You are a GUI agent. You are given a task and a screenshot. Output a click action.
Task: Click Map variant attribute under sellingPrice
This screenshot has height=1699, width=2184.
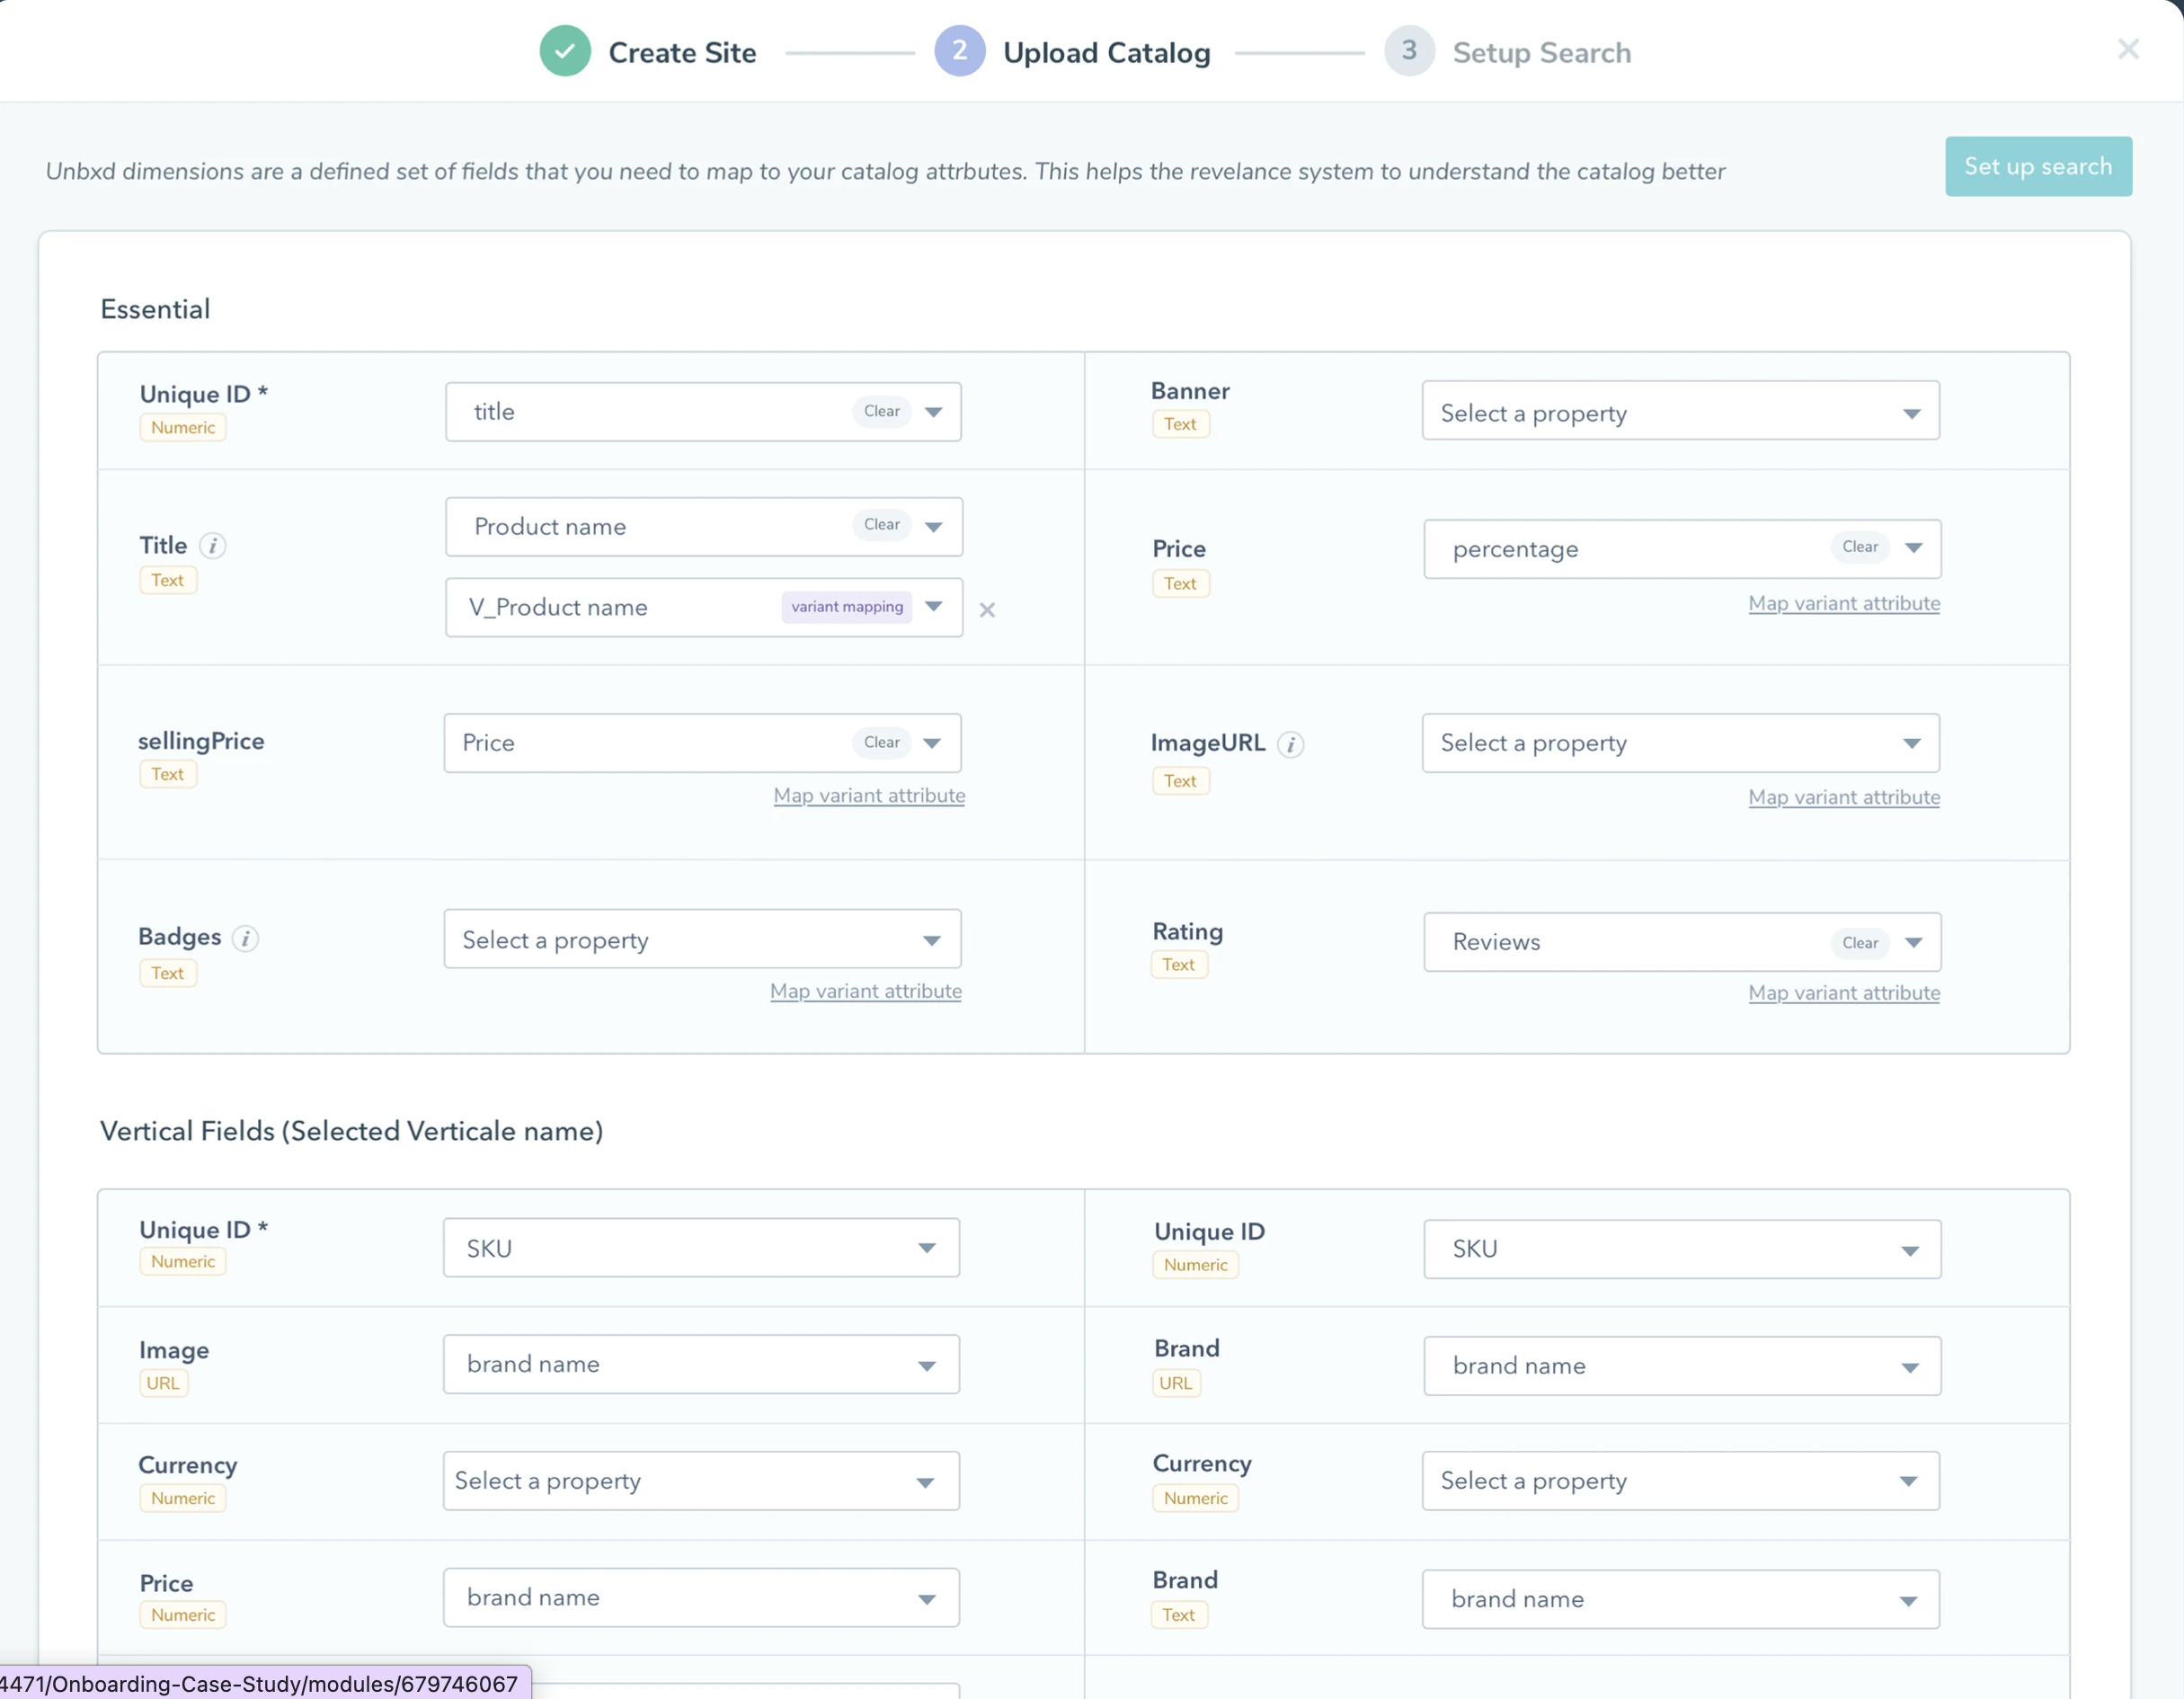pyautogui.click(x=869, y=796)
